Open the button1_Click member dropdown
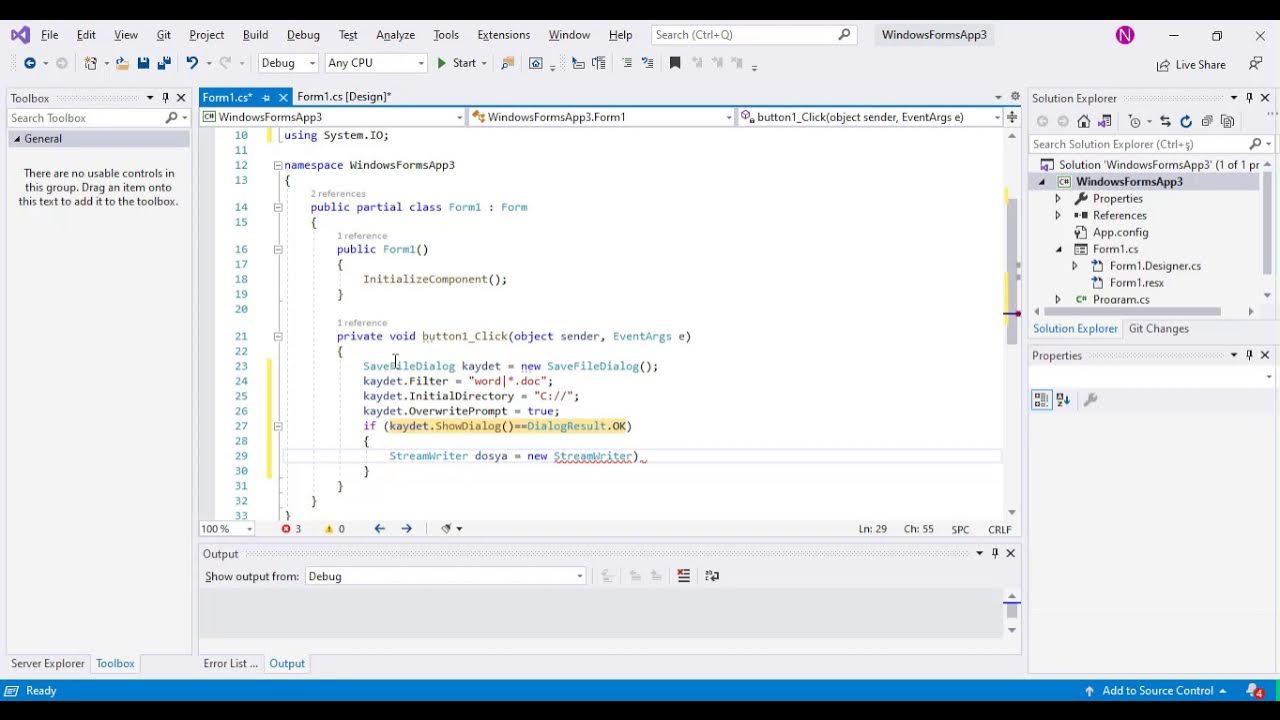 (870, 117)
